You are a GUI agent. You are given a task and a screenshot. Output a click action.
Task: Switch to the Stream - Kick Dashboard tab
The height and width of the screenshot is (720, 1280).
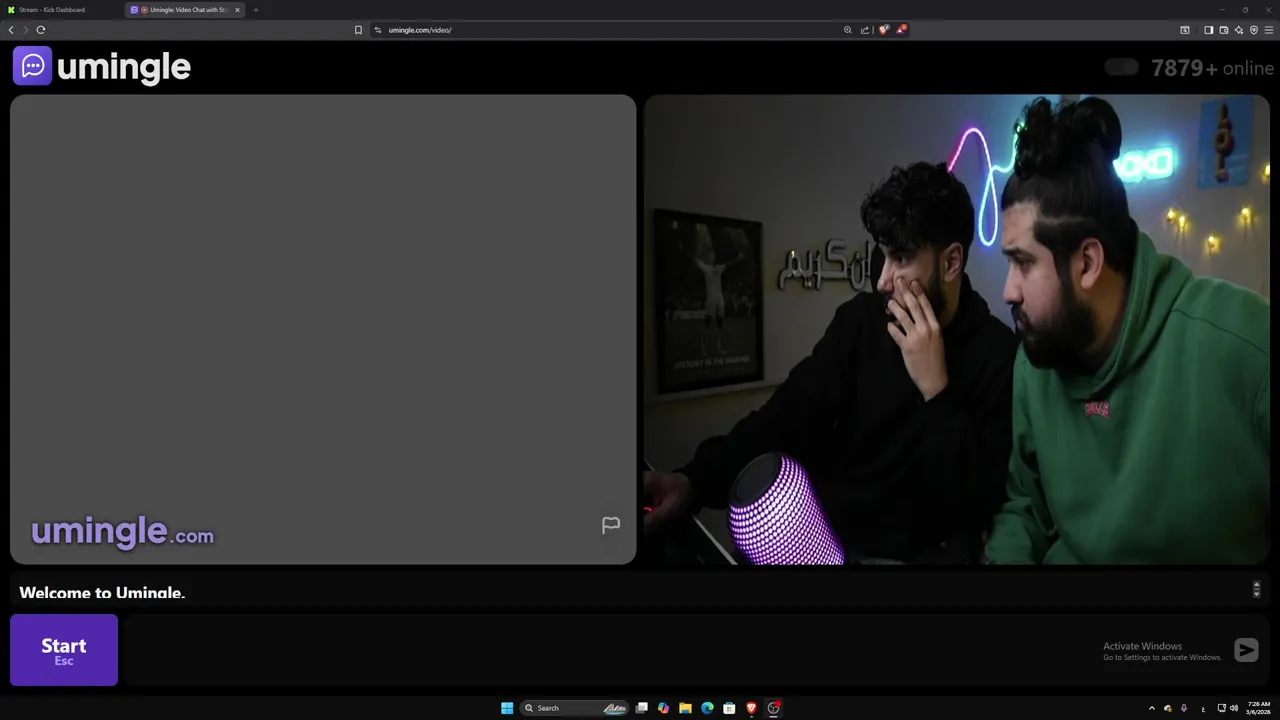(x=60, y=10)
